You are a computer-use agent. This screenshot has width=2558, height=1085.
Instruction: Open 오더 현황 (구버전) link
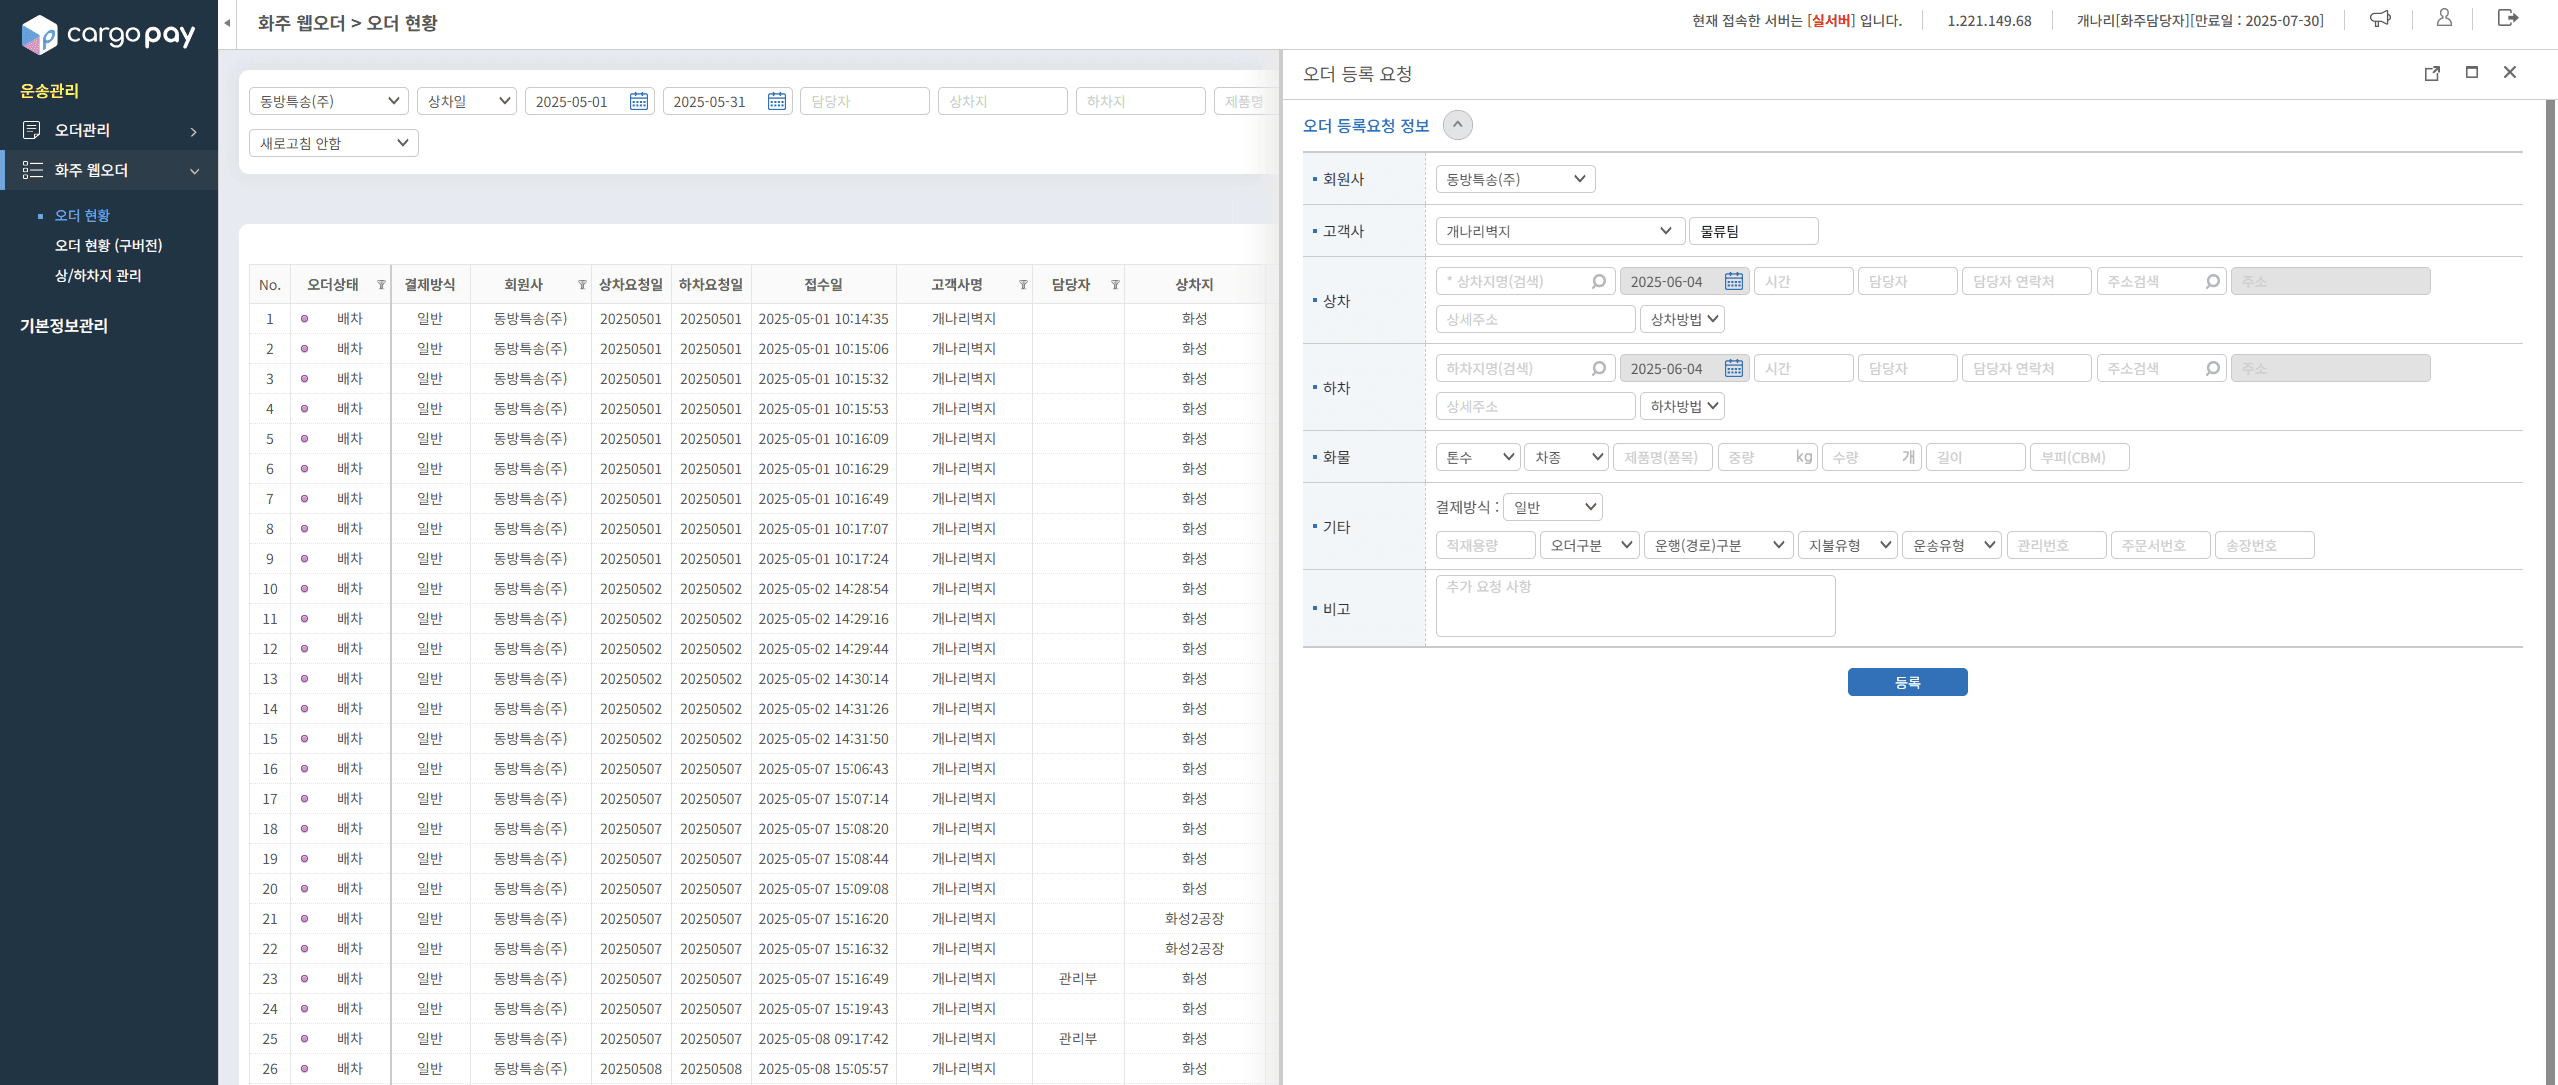tap(108, 245)
